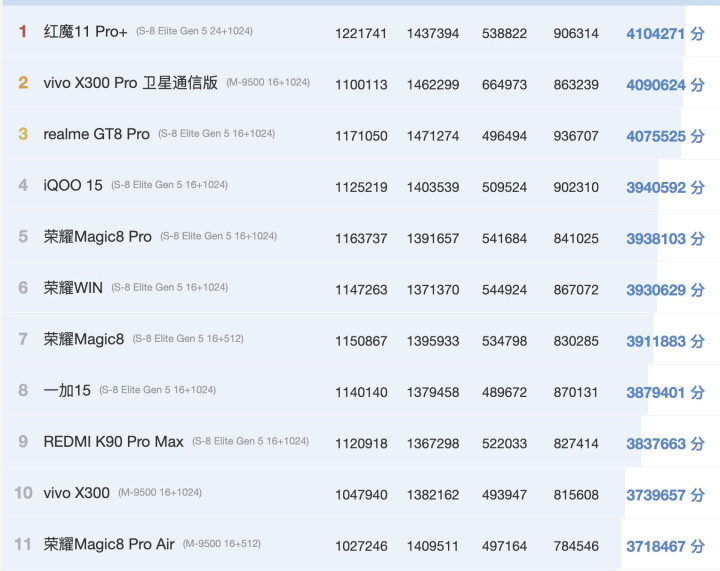Click total score 3837663 分
Screen dimensions: 720x571
click(x=665, y=444)
